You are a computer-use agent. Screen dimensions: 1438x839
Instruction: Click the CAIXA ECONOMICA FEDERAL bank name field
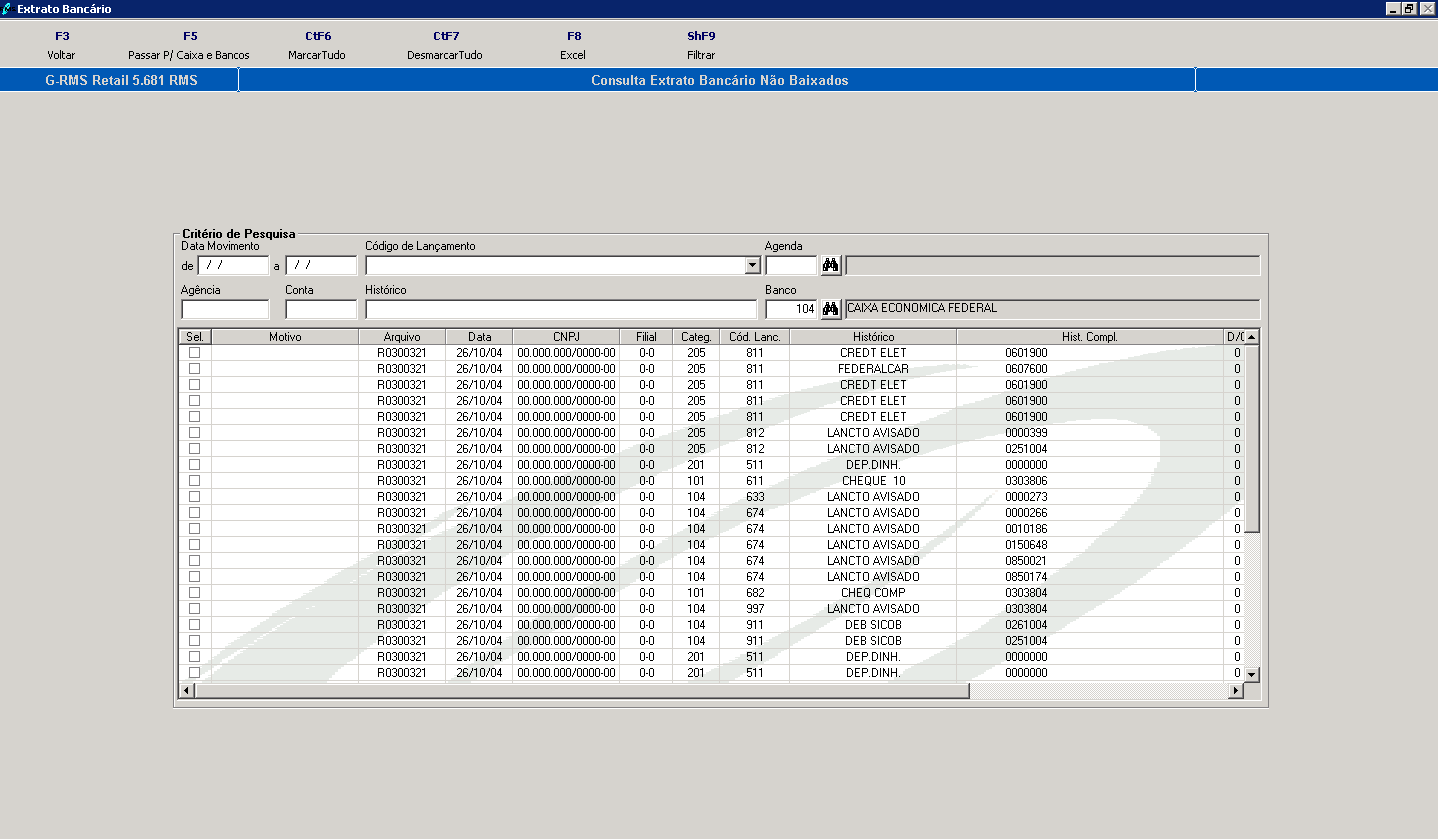[x=1052, y=309]
